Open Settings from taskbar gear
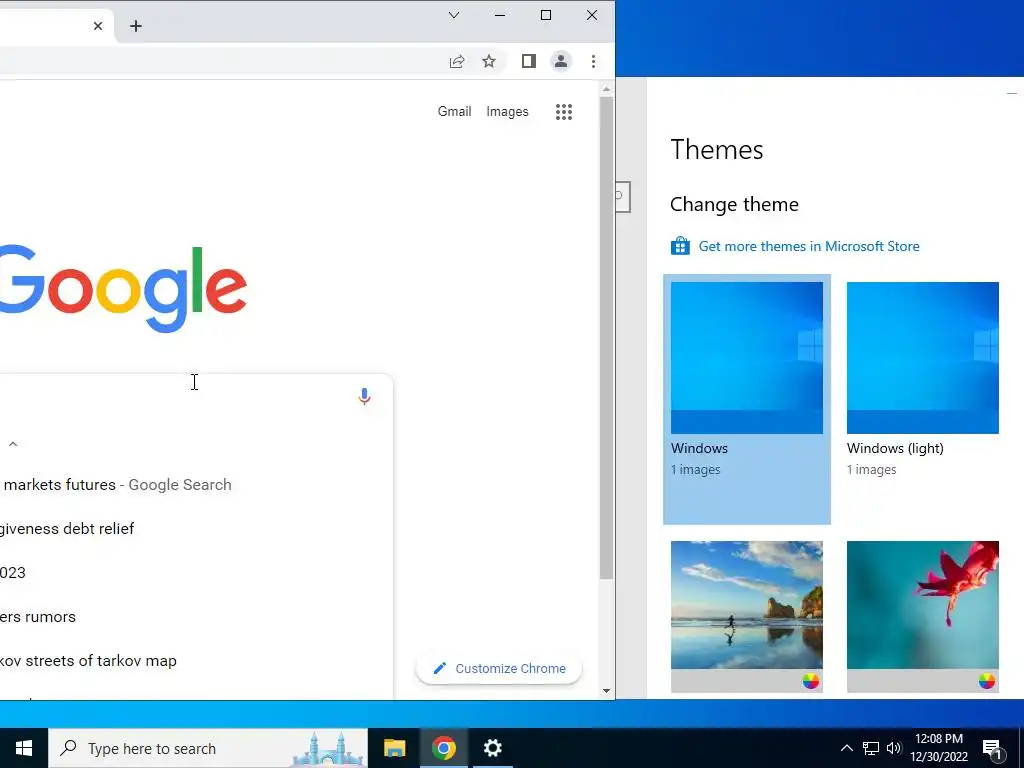Viewport: 1024px width, 768px height. [x=492, y=748]
